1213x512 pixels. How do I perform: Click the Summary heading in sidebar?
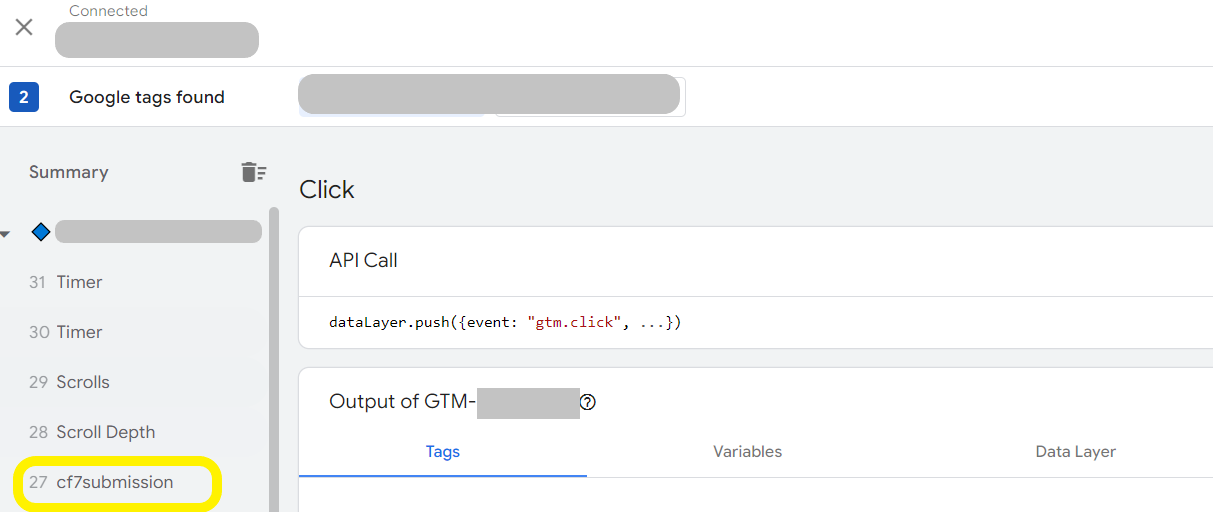pyautogui.click(x=68, y=172)
